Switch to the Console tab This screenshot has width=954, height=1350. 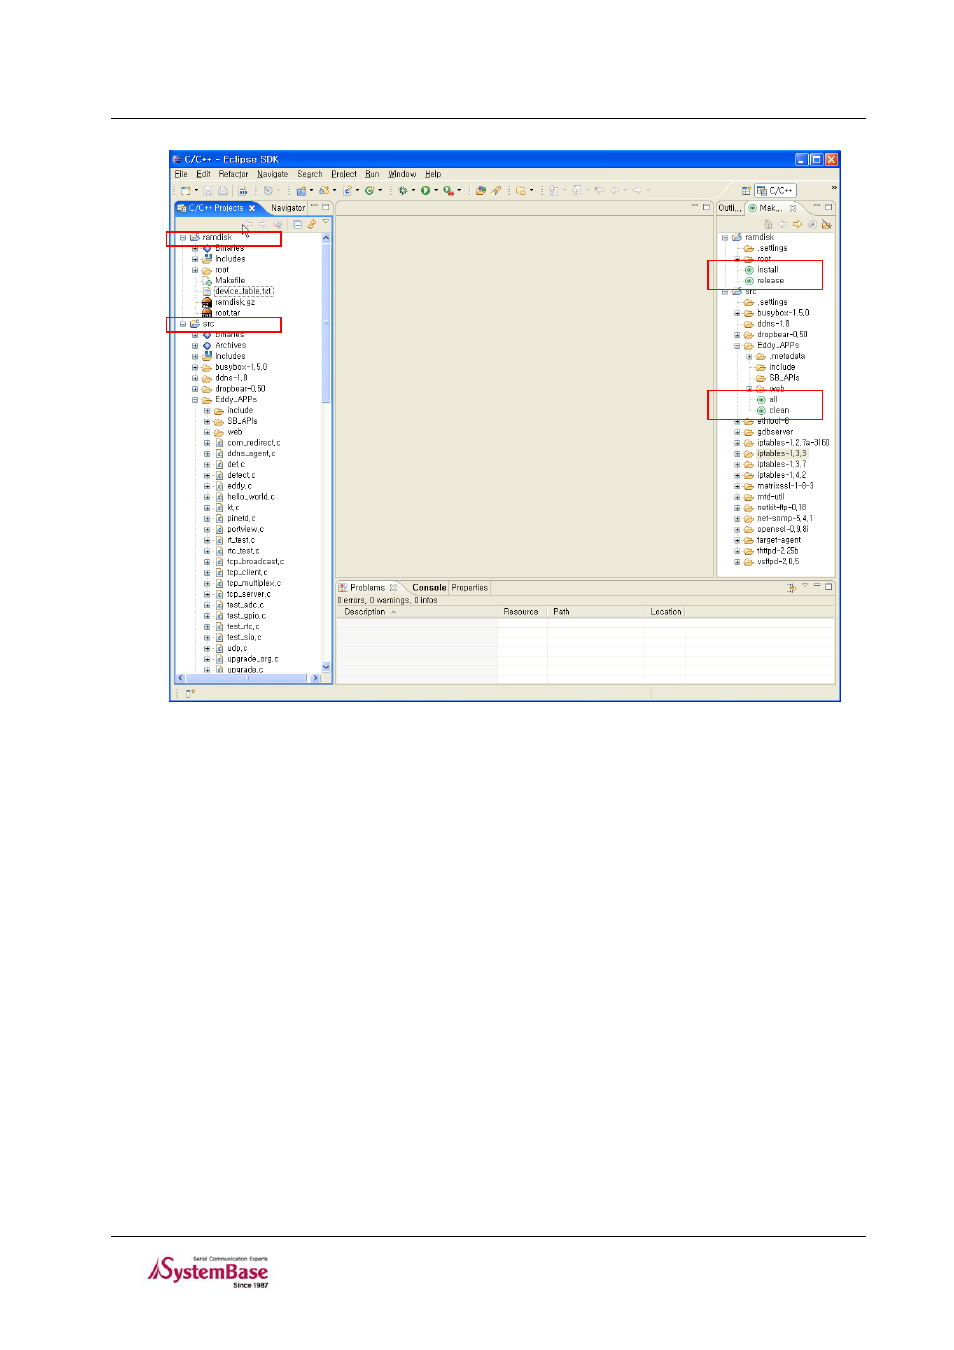click(x=429, y=588)
